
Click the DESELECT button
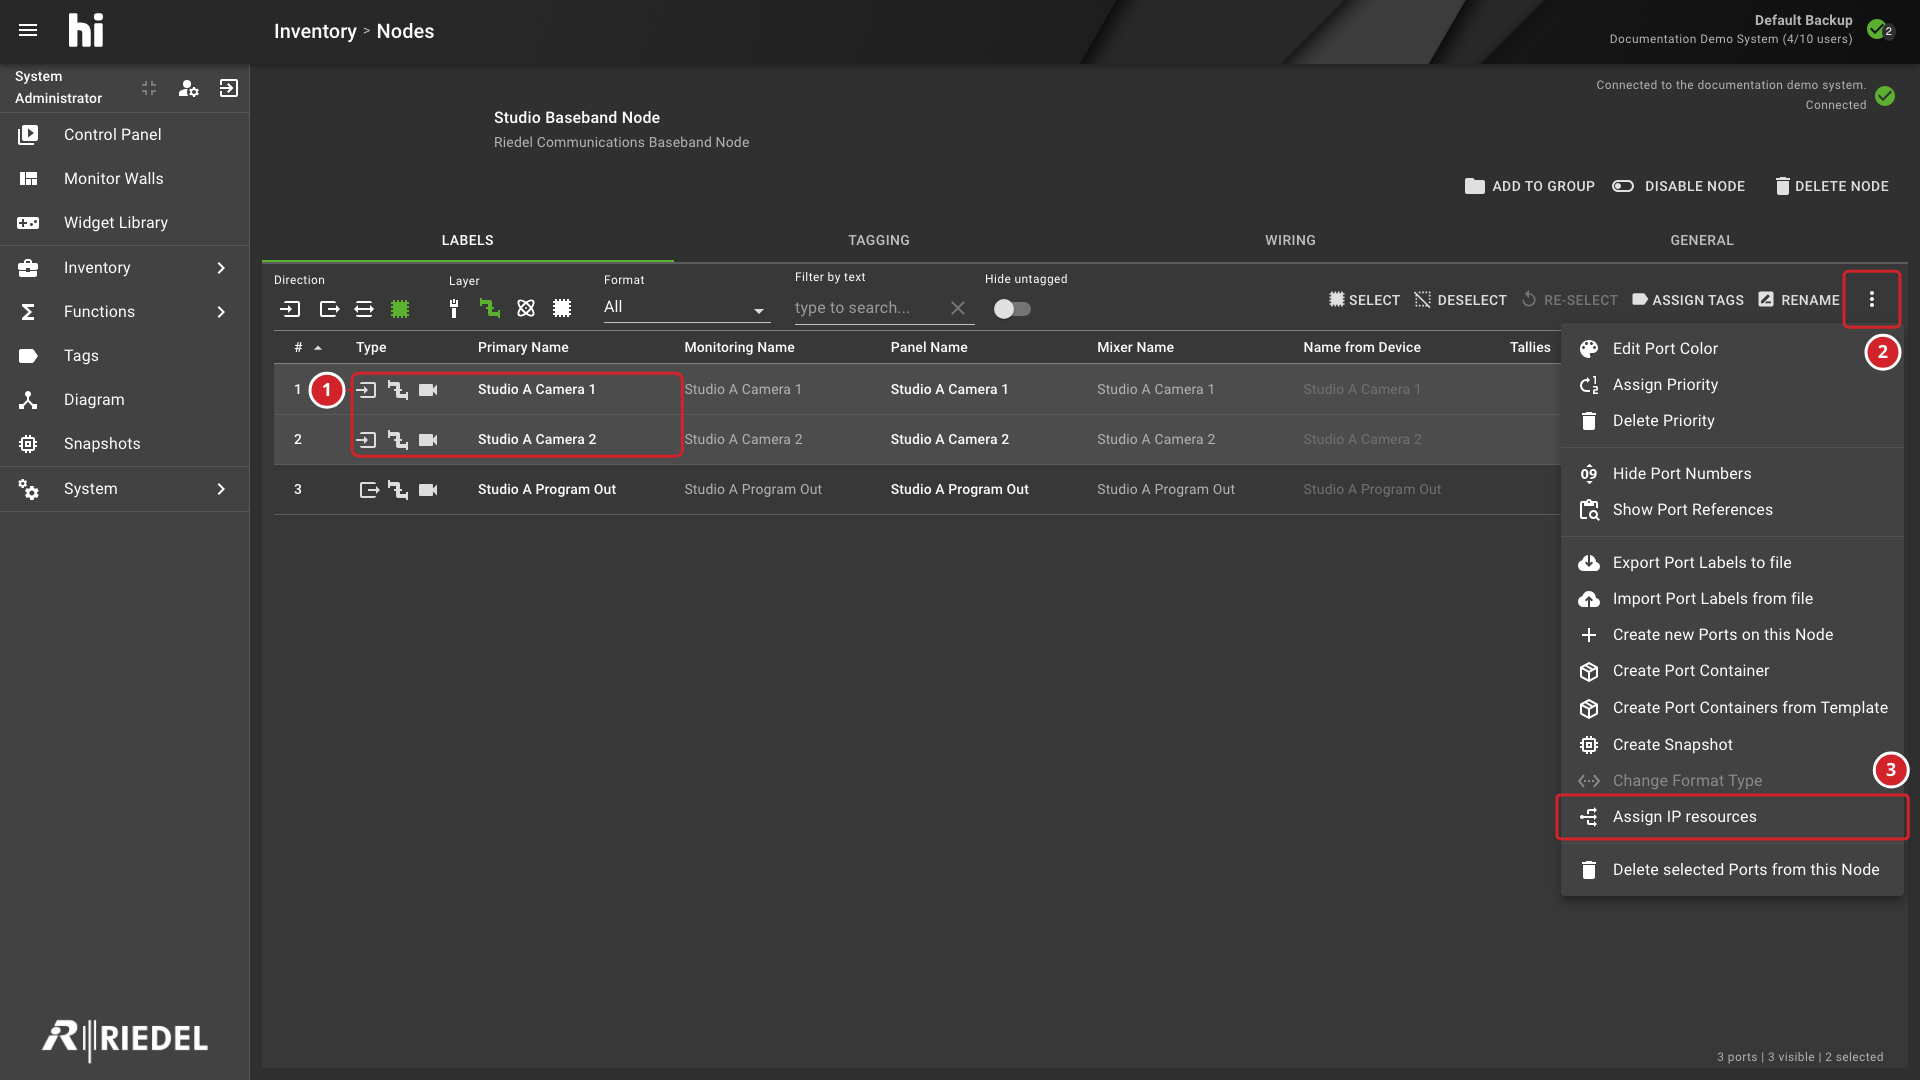1460,300
